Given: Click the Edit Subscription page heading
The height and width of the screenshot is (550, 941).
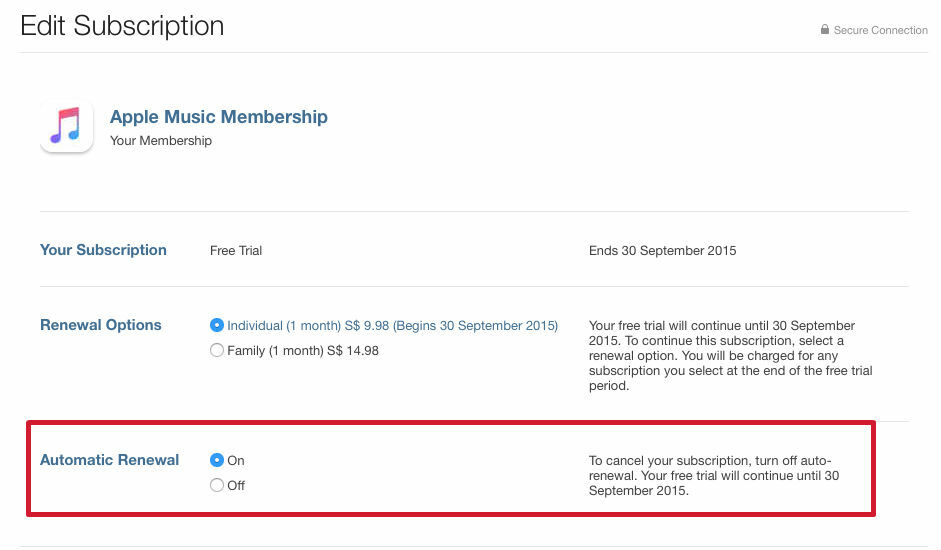Looking at the screenshot, I should [122, 26].
